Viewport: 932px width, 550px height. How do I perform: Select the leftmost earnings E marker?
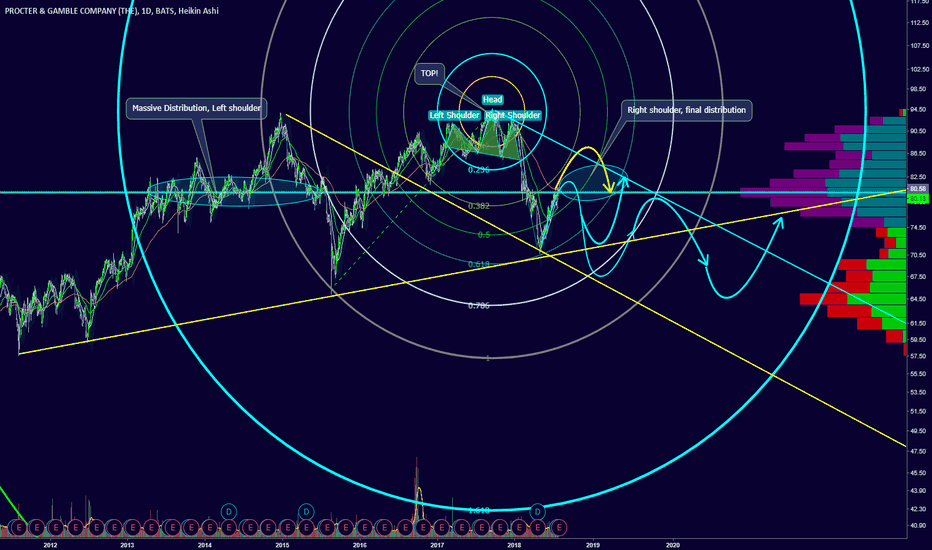click(x=19, y=527)
